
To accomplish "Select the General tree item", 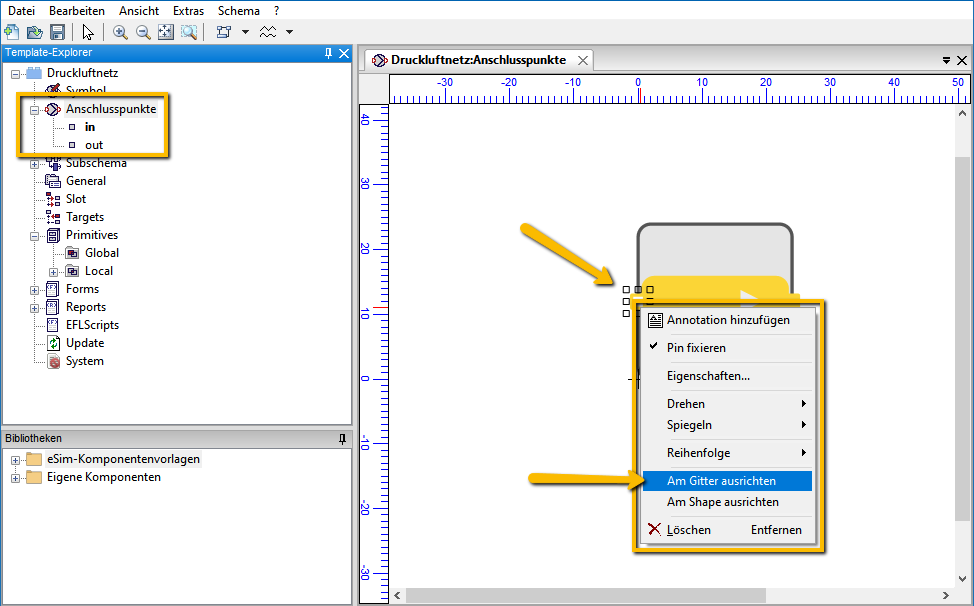I will tap(86, 181).
